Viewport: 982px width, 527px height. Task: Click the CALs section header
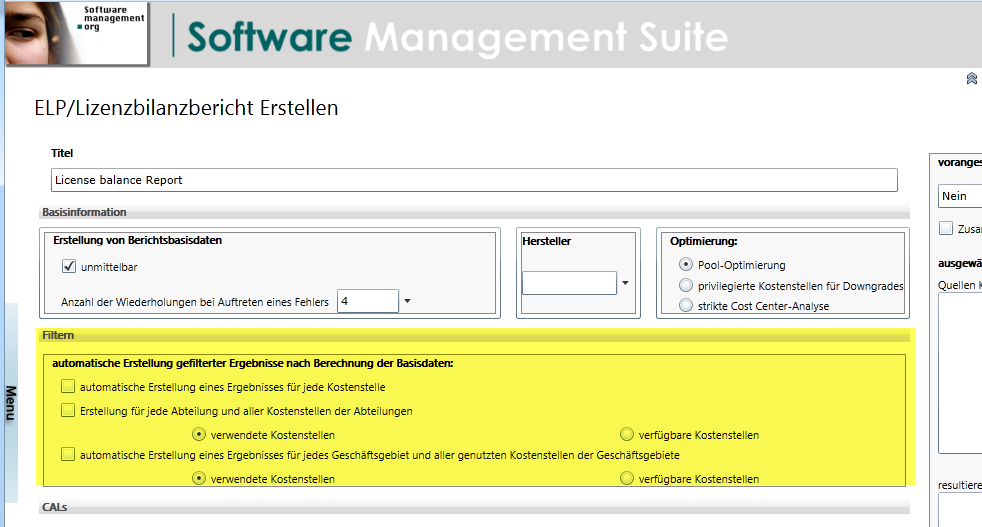tap(56, 508)
